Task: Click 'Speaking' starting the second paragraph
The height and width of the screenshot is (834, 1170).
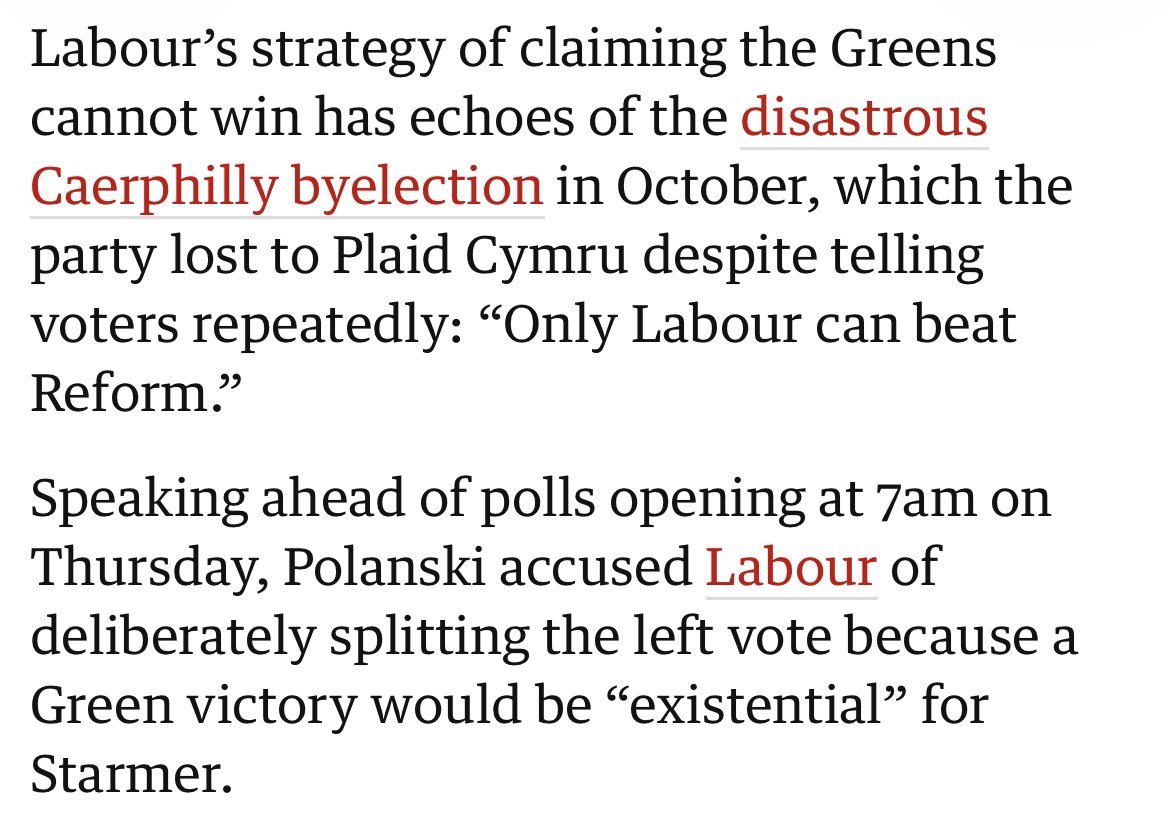Action: point(138,498)
